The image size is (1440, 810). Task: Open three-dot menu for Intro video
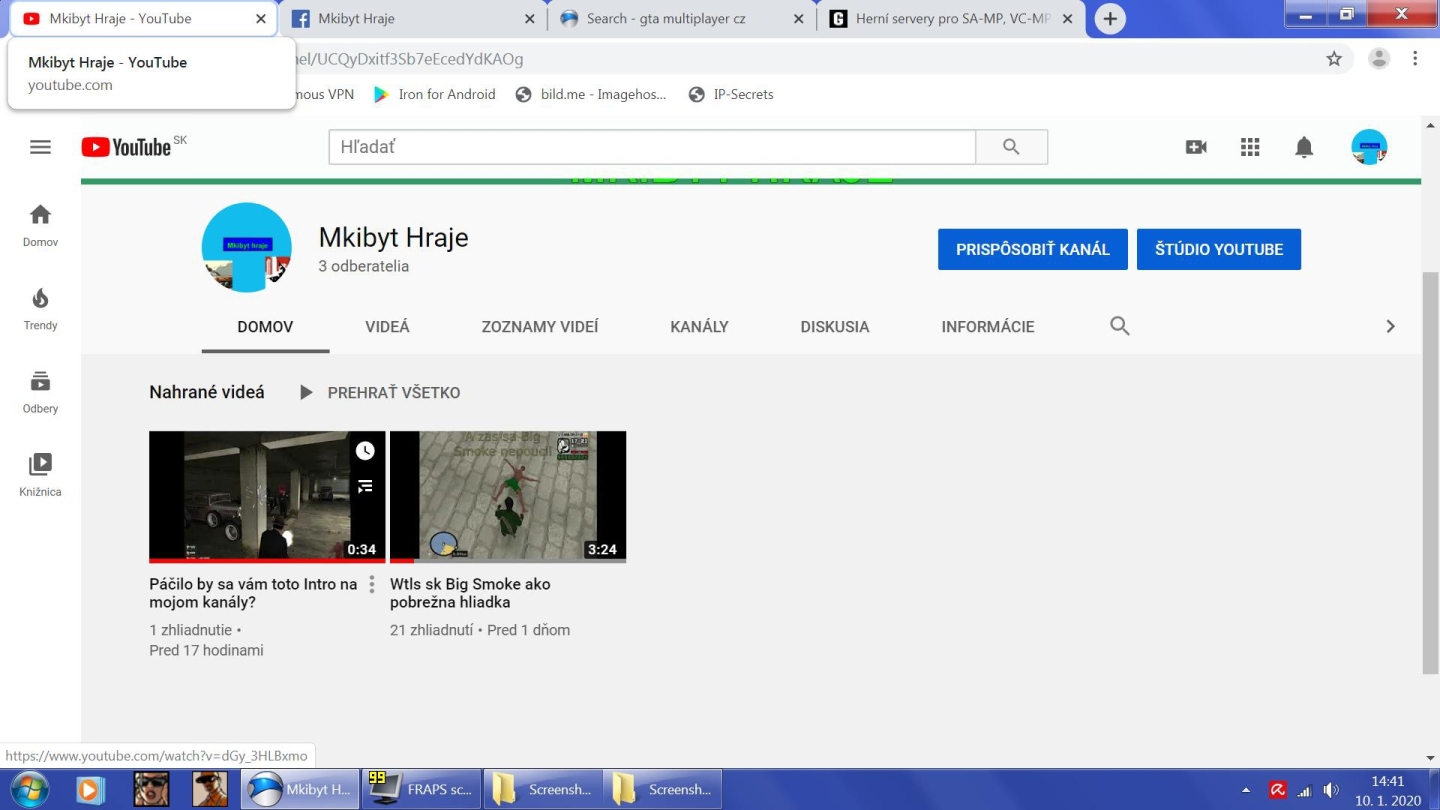372,584
